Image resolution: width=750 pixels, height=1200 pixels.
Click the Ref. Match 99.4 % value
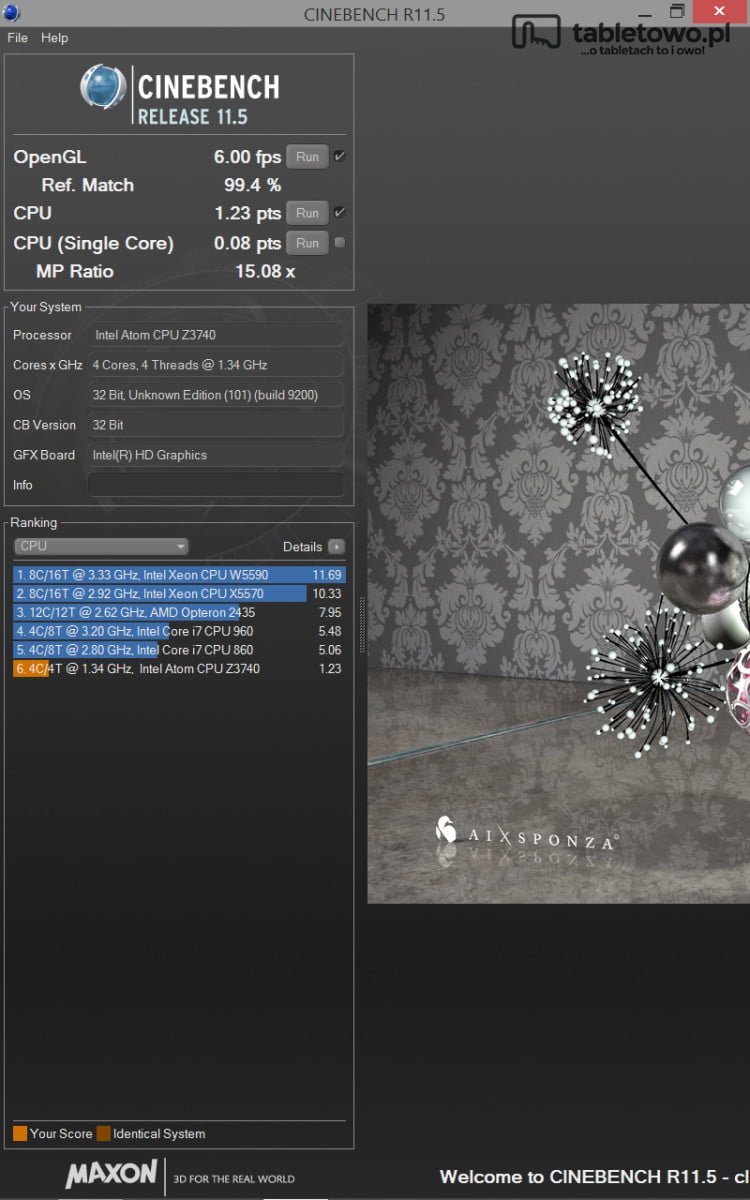[x=252, y=185]
